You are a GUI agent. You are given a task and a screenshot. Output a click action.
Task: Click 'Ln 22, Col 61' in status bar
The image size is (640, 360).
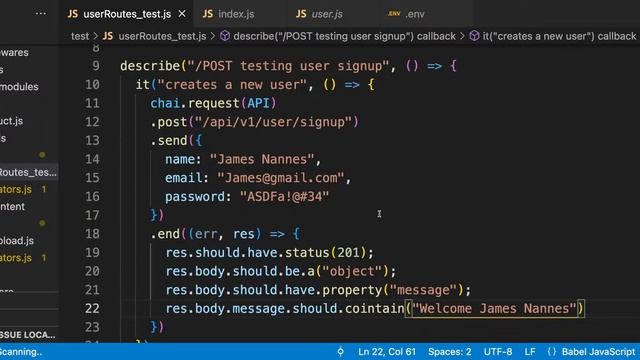coord(387,352)
